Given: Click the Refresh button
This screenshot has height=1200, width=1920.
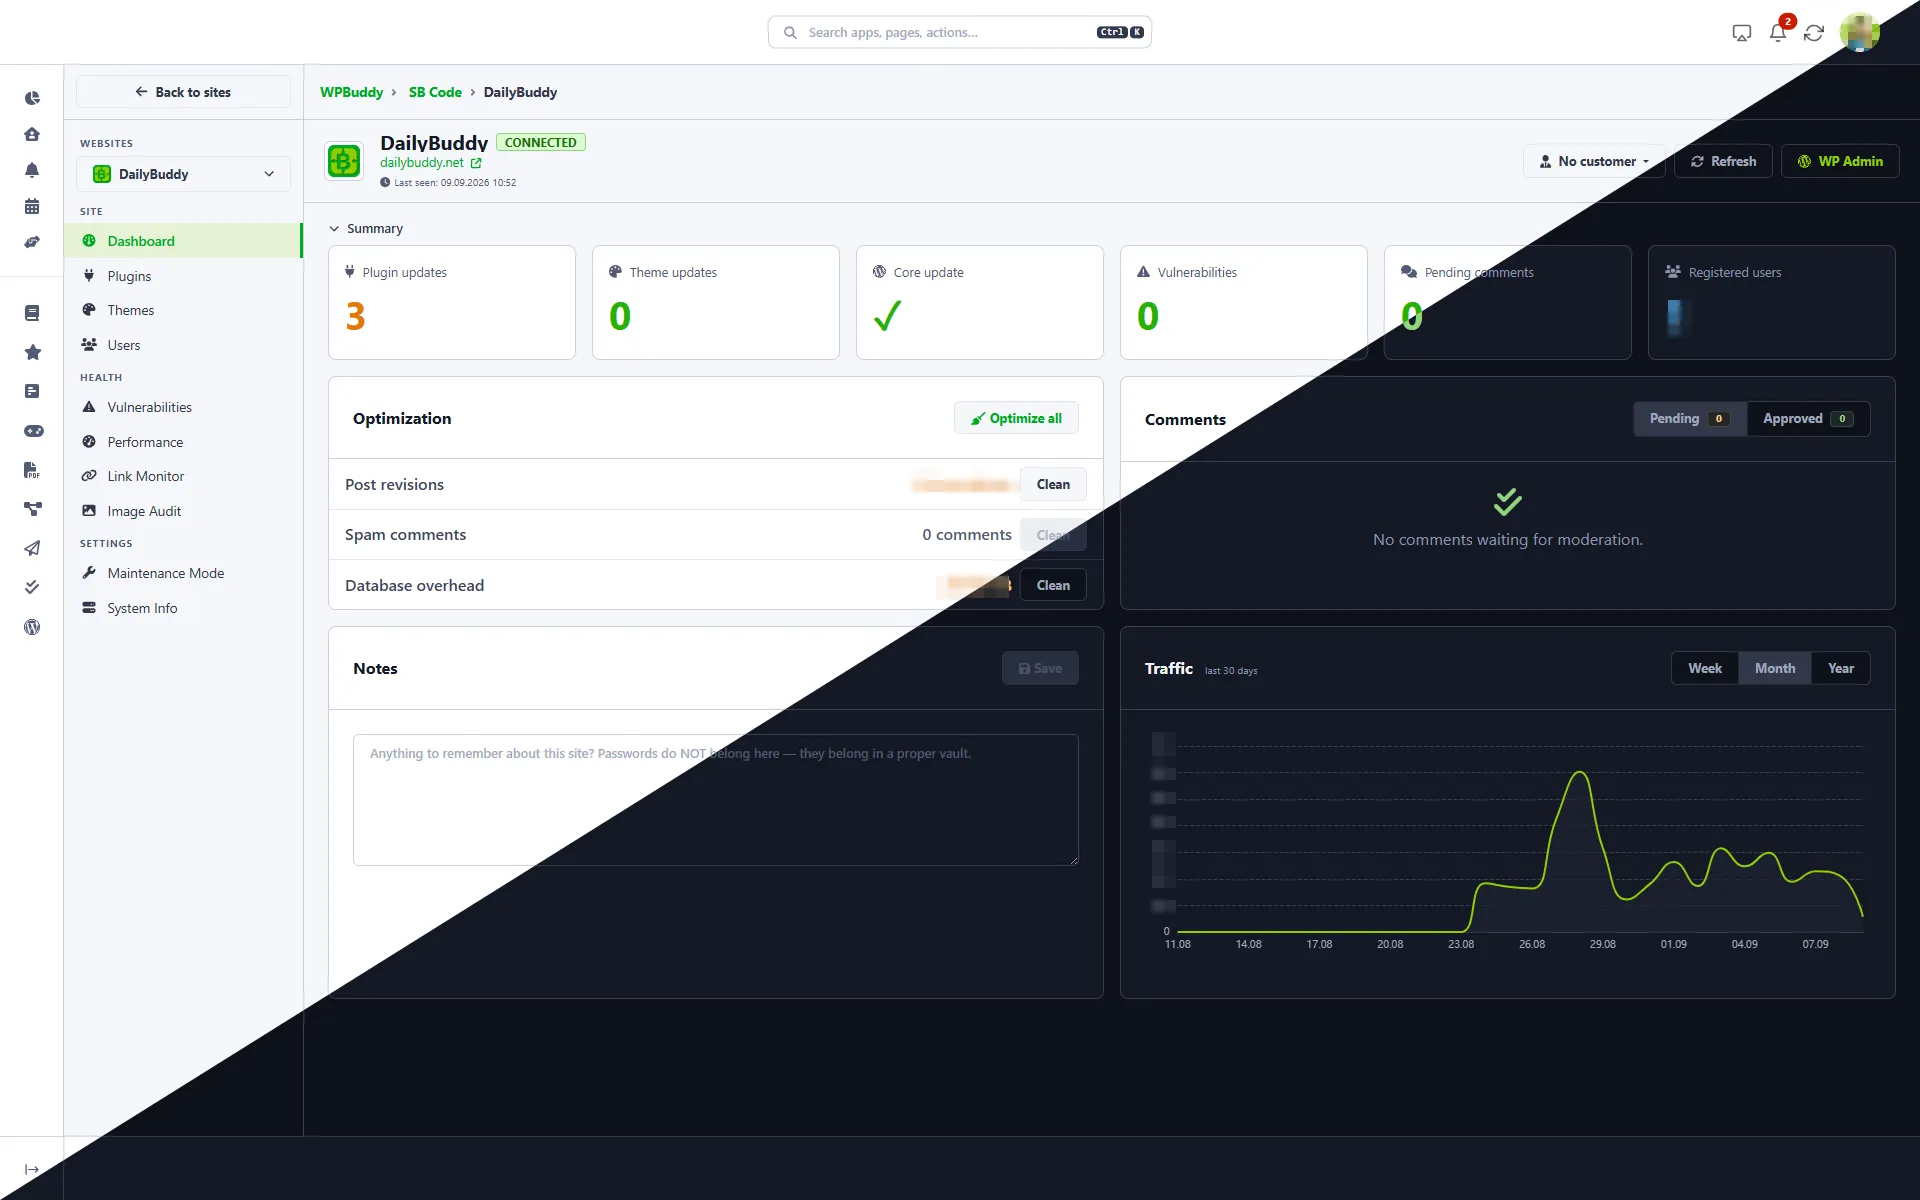Looking at the screenshot, I should pyautogui.click(x=1723, y=161).
